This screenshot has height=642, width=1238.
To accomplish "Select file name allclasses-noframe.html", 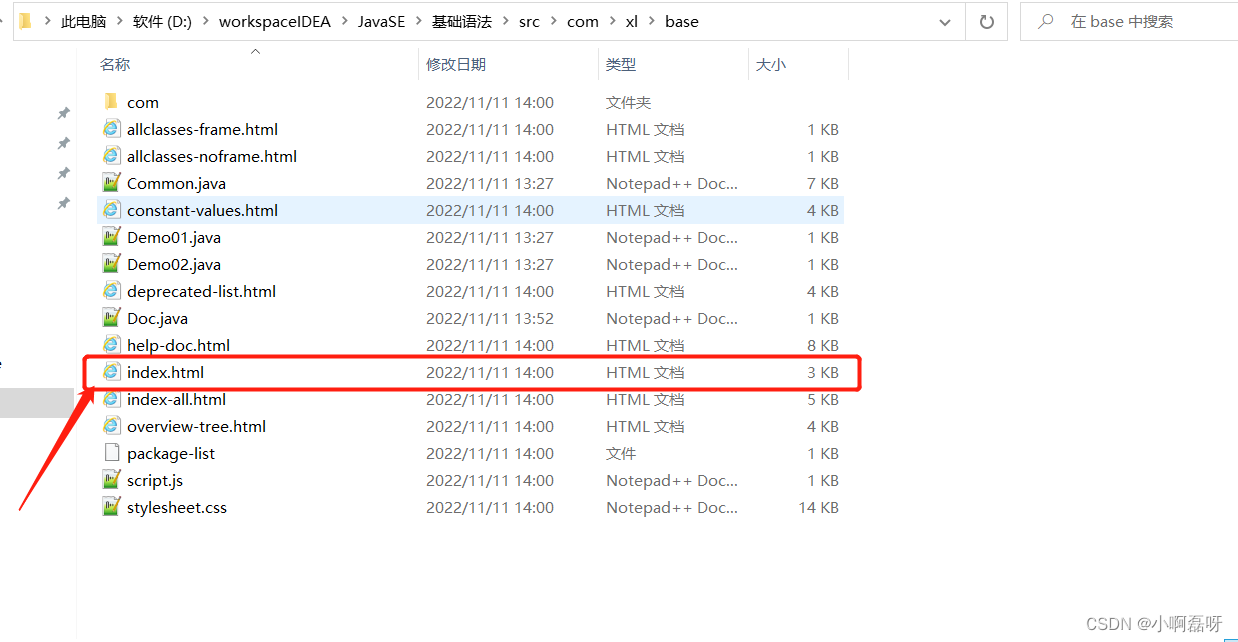I will pyautogui.click(x=212, y=156).
